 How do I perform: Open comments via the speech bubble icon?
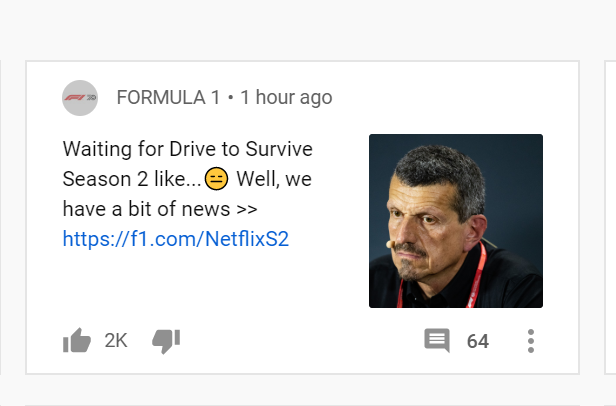437,341
